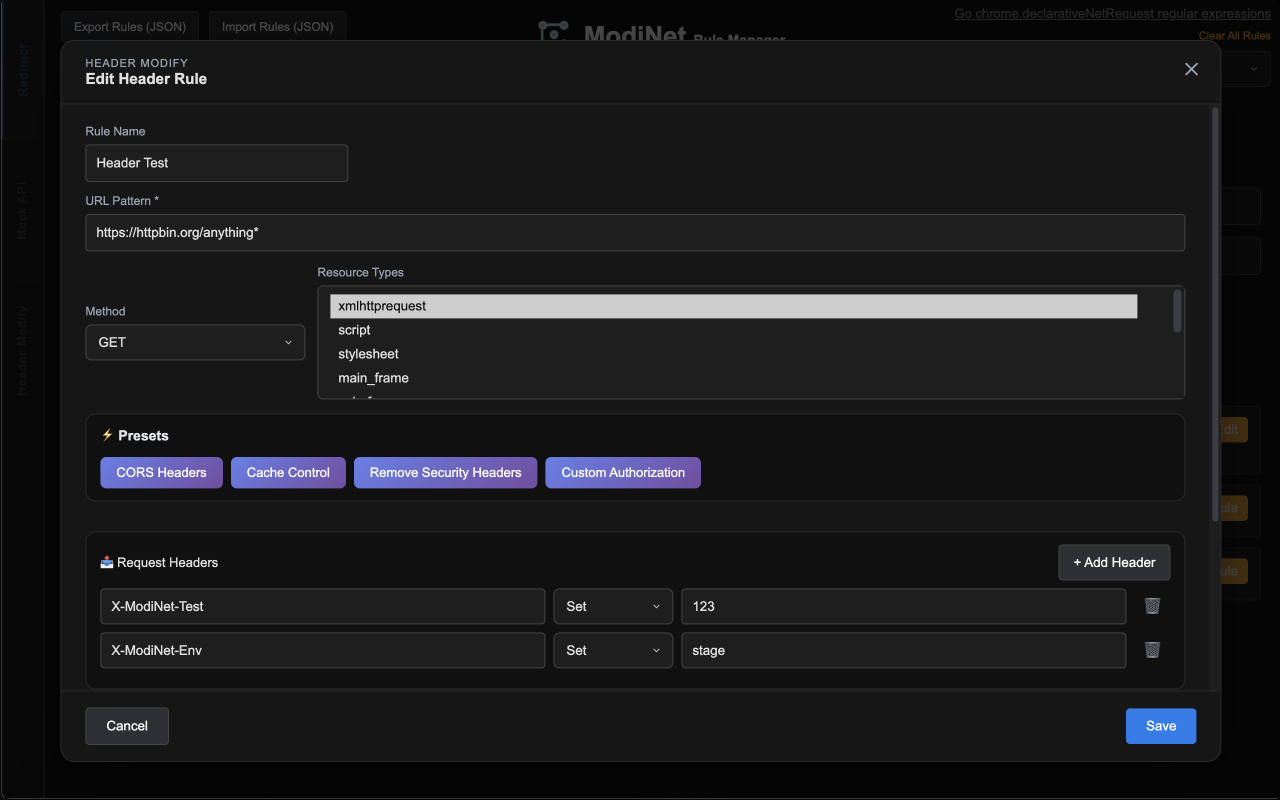Open the Method dropdown showing GET
The width and height of the screenshot is (1280, 800).
coord(195,342)
